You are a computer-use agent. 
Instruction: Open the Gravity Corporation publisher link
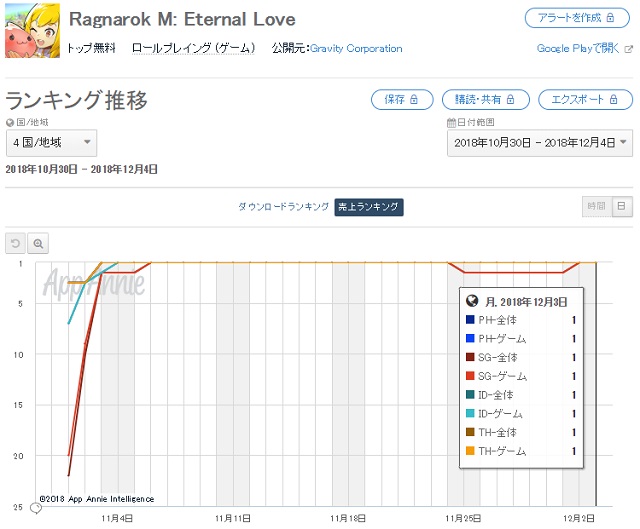(x=356, y=48)
